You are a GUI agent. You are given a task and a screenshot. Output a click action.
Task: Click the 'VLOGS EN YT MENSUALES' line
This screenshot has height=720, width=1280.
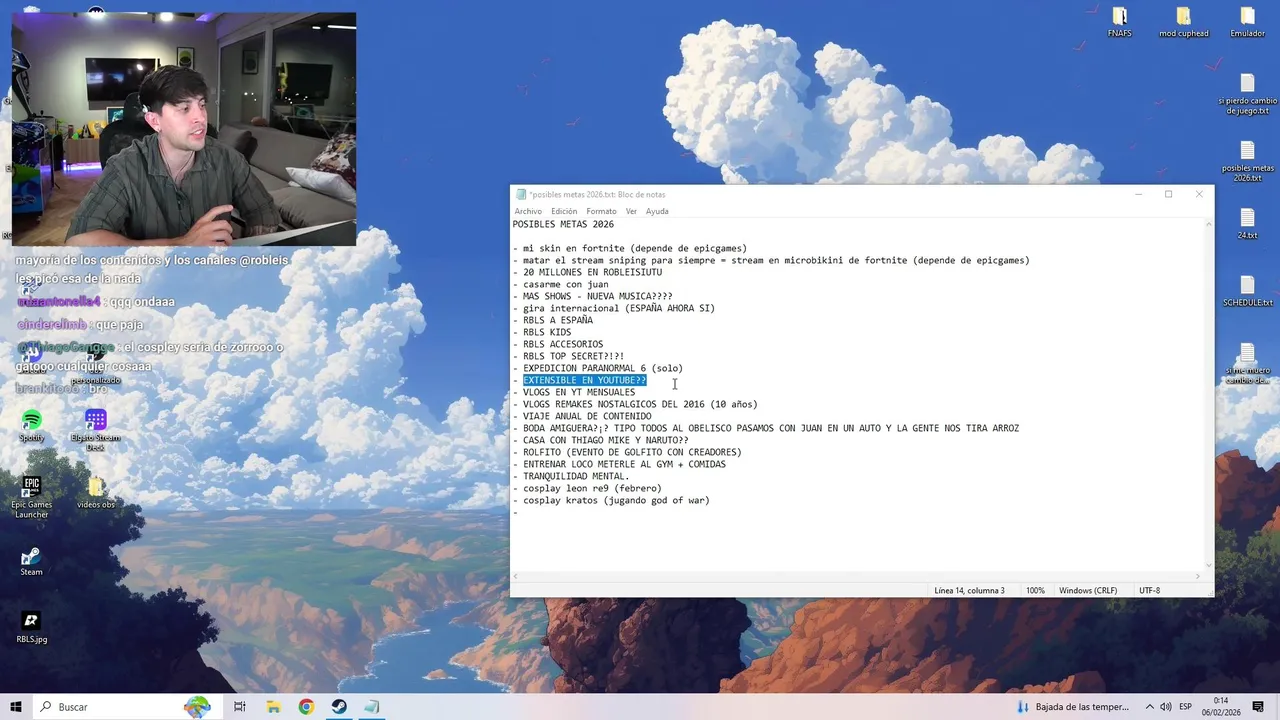574,392
